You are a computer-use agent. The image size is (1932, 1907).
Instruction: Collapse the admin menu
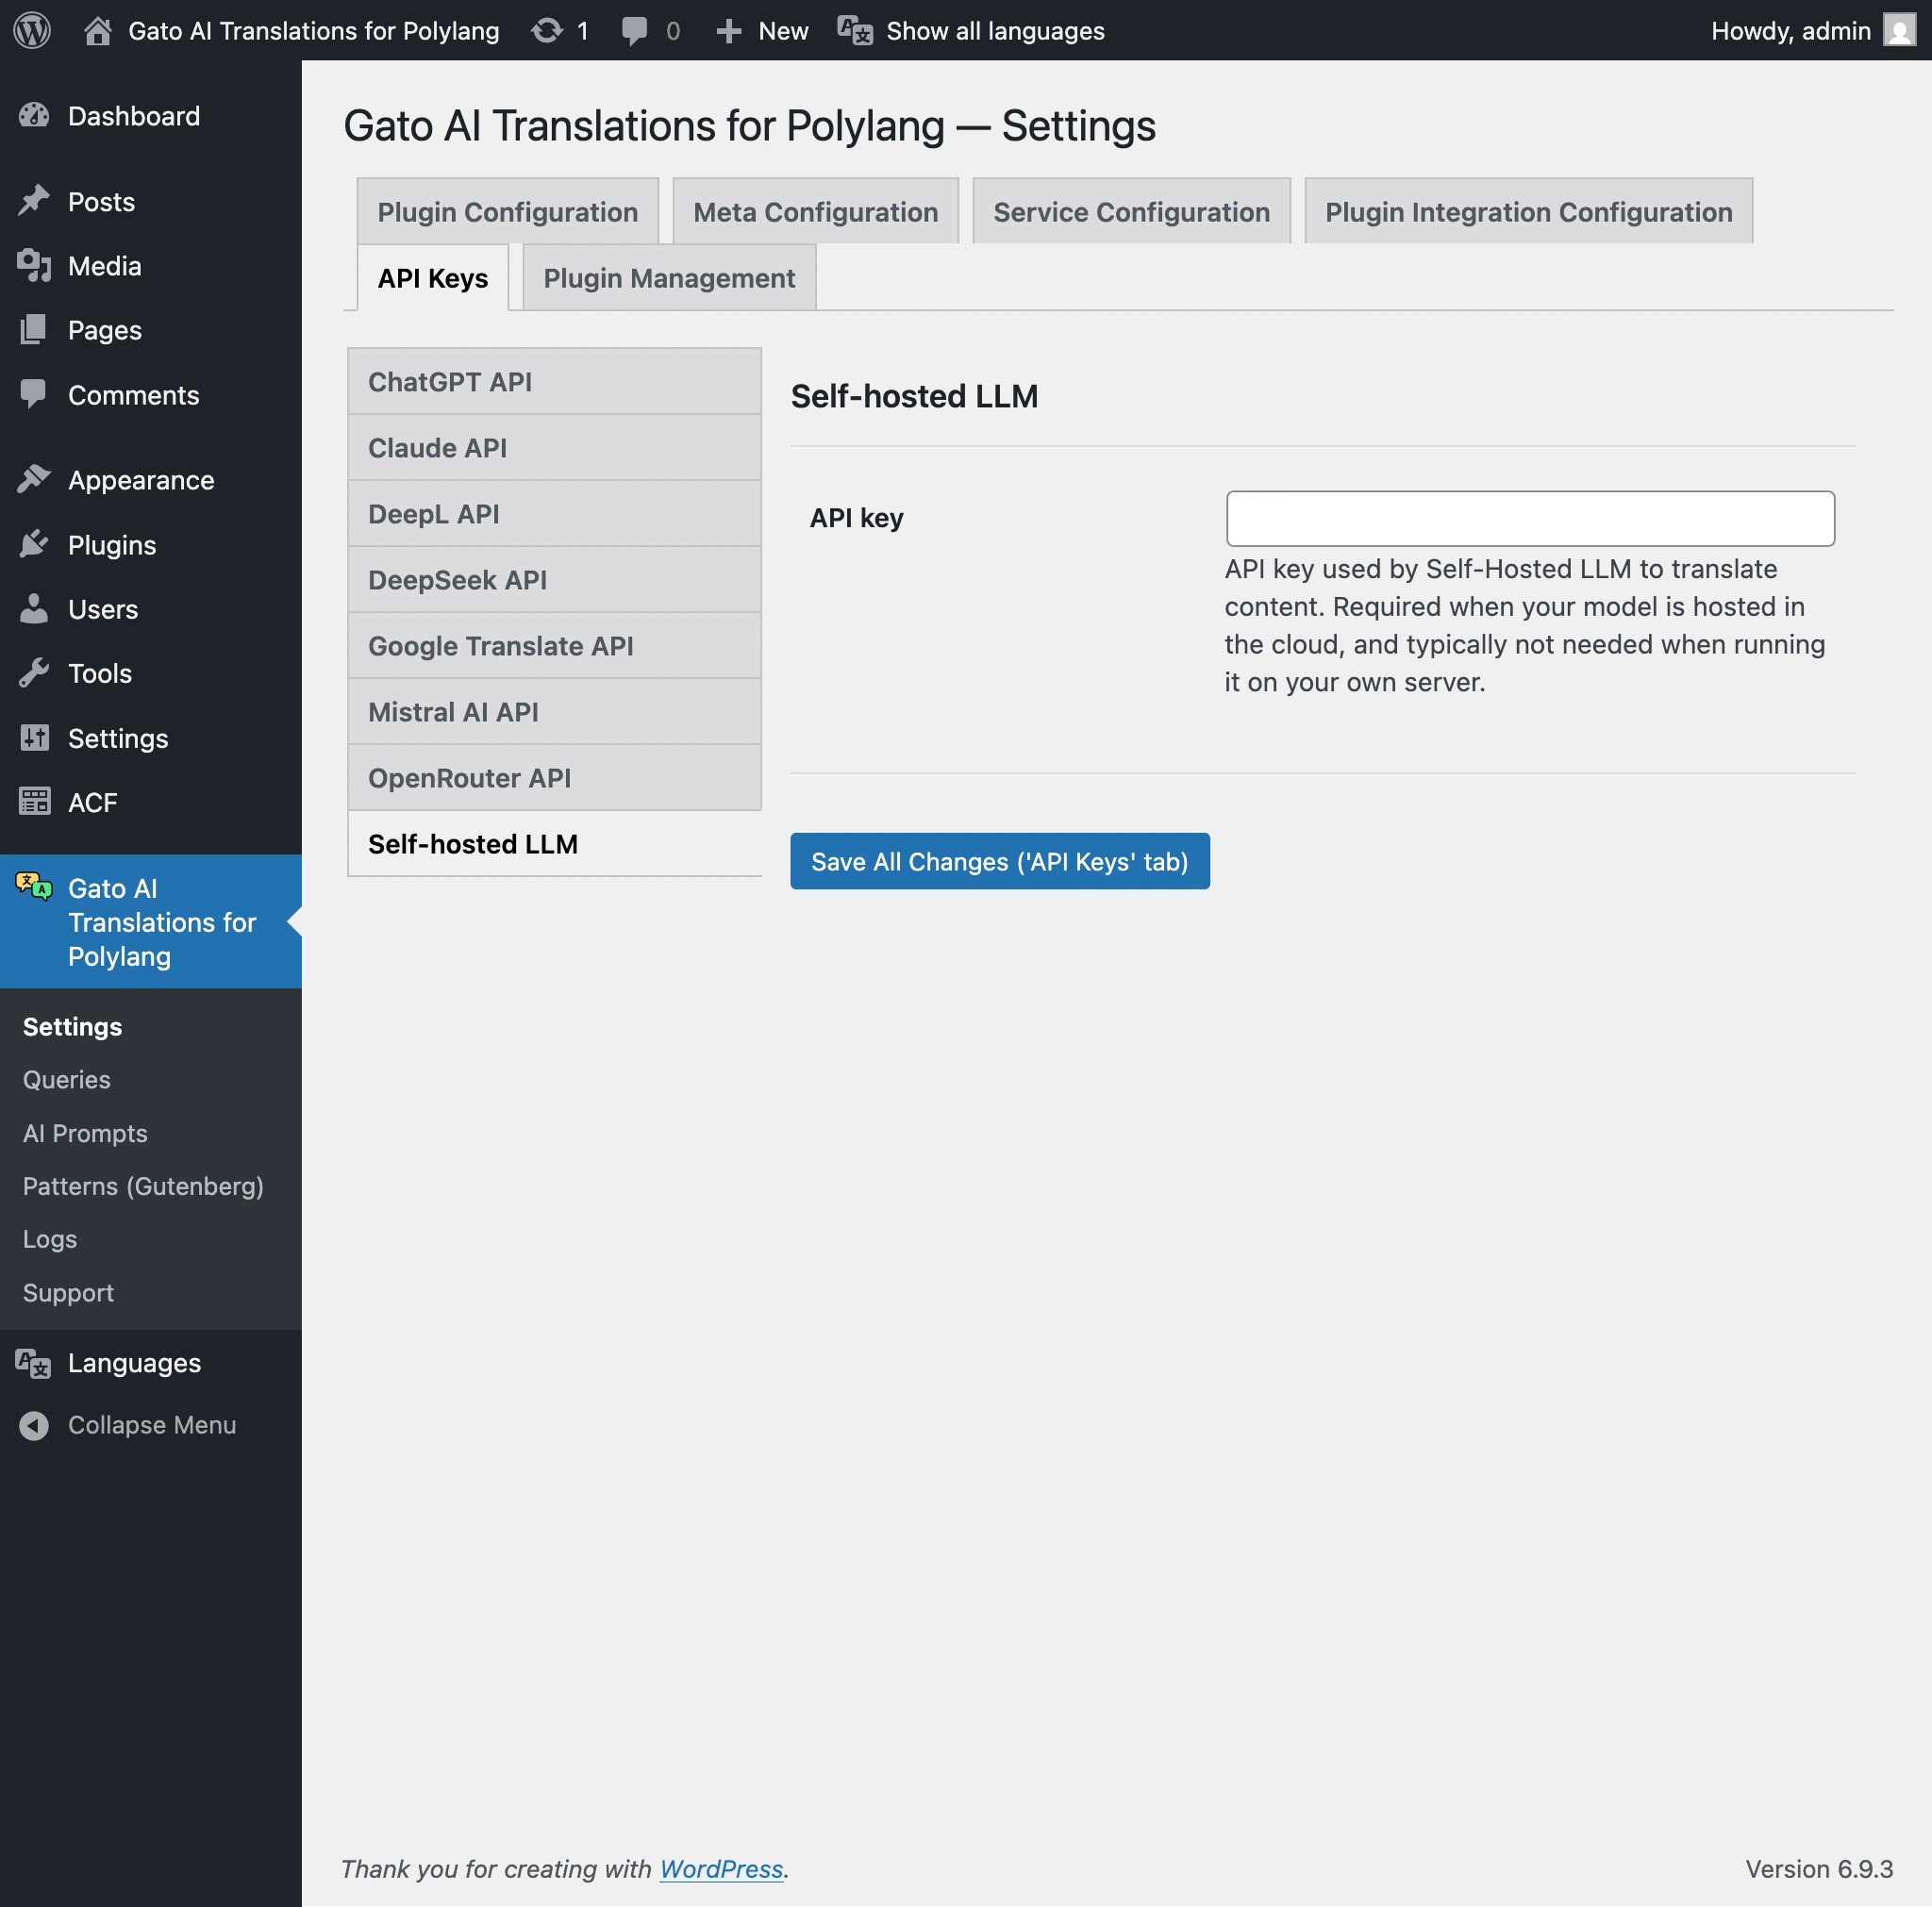(x=36, y=1424)
